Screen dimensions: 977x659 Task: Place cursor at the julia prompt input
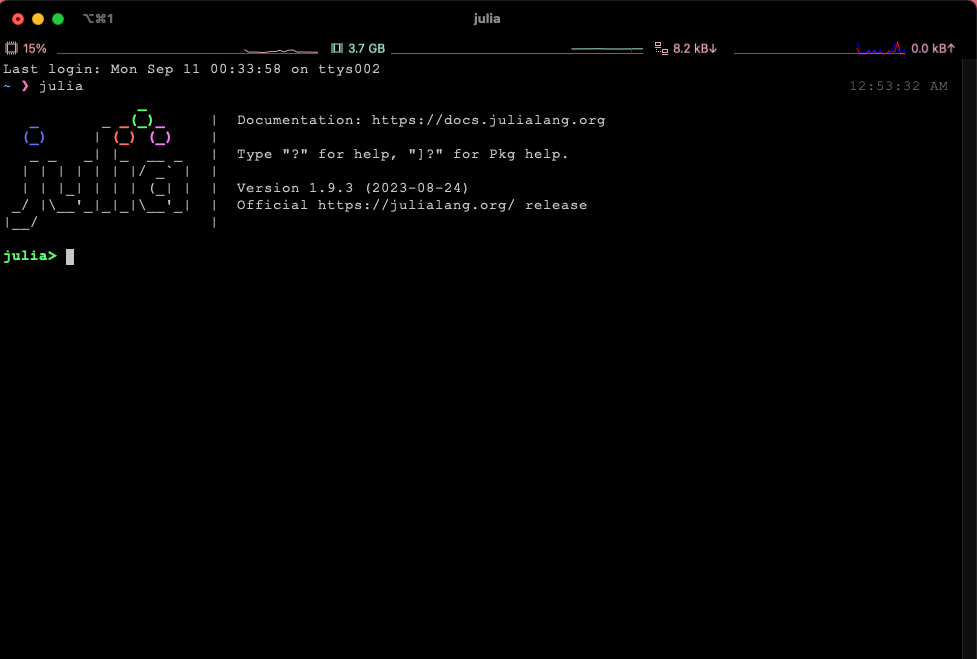(70, 257)
